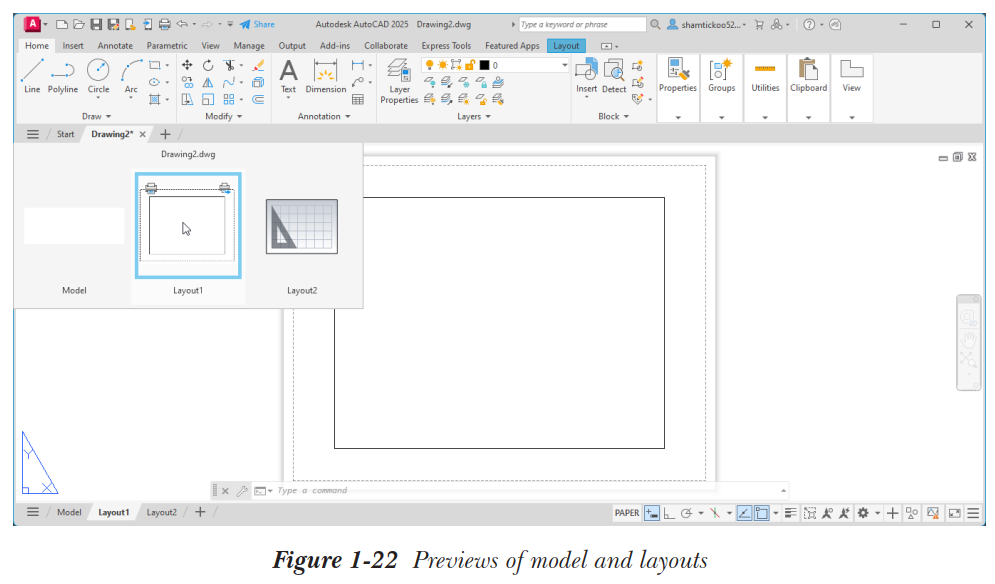Click the Layout1 preview thumbnail
This screenshot has width=995, height=584.
pyautogui.click(x=188, y=225)
